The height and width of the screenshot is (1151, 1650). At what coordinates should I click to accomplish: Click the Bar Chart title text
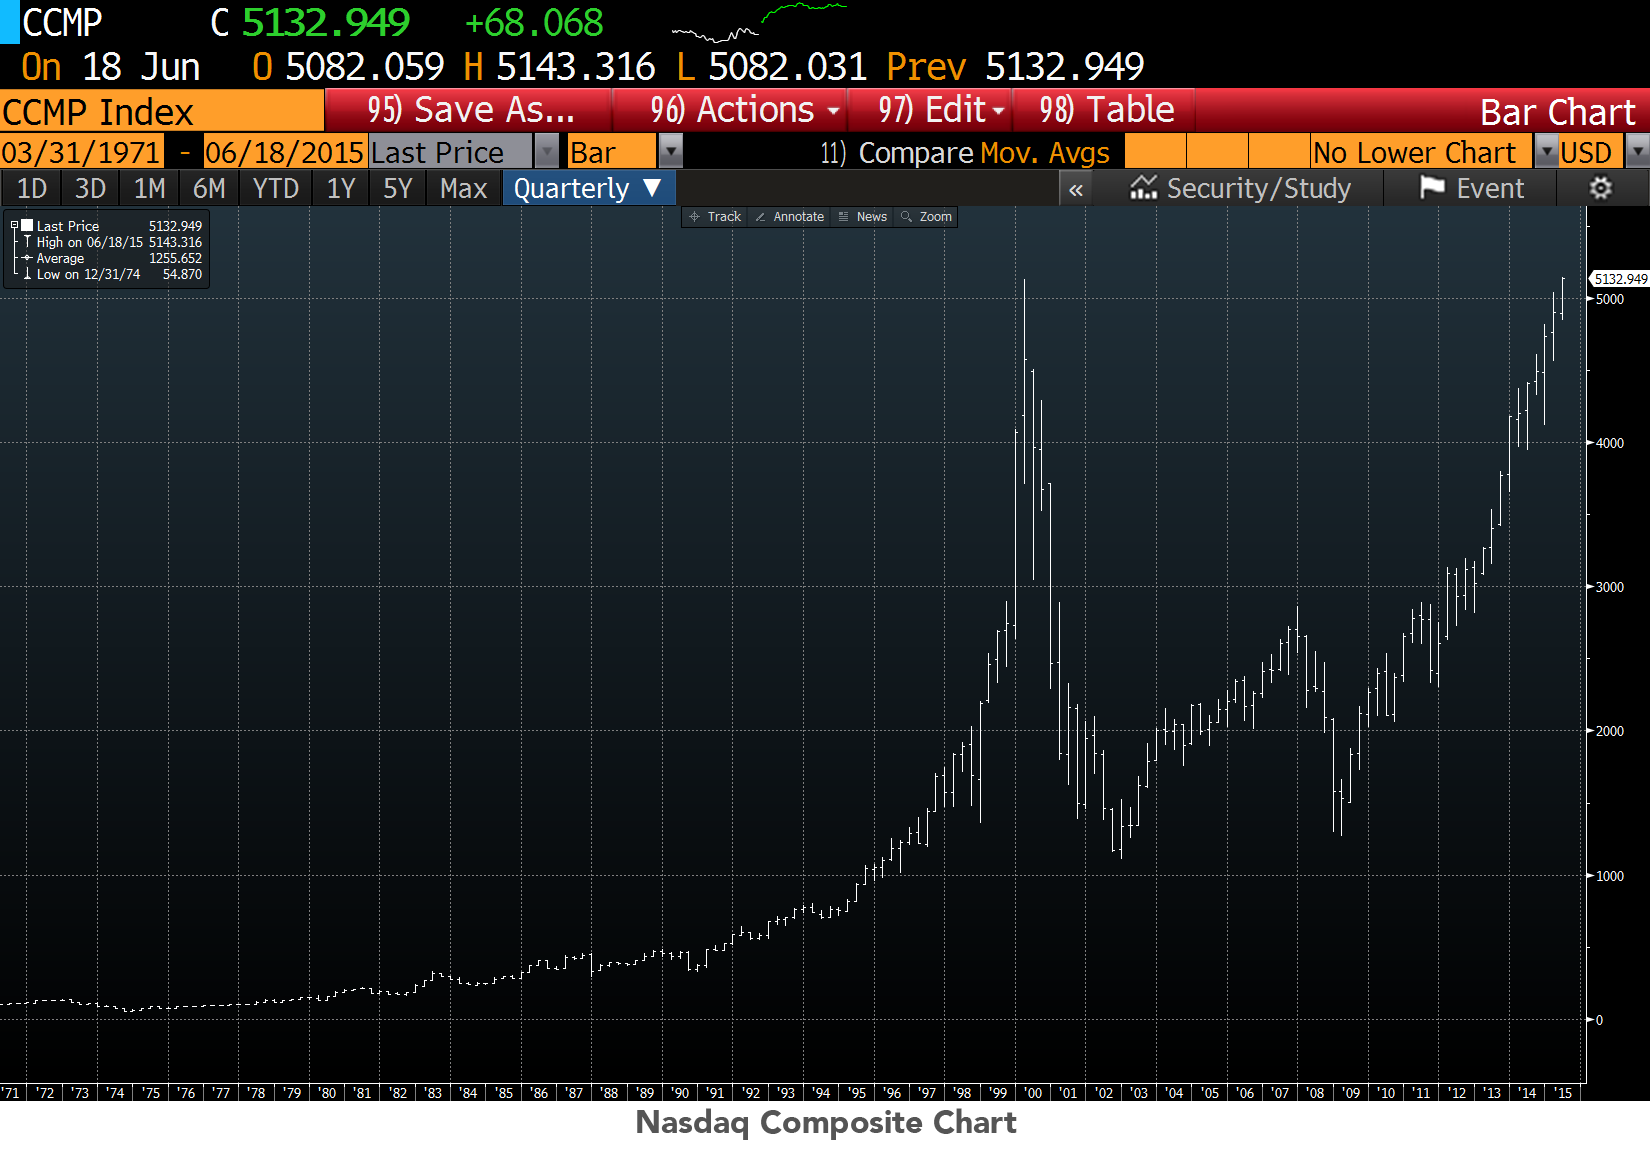[x=1558, y=112]
